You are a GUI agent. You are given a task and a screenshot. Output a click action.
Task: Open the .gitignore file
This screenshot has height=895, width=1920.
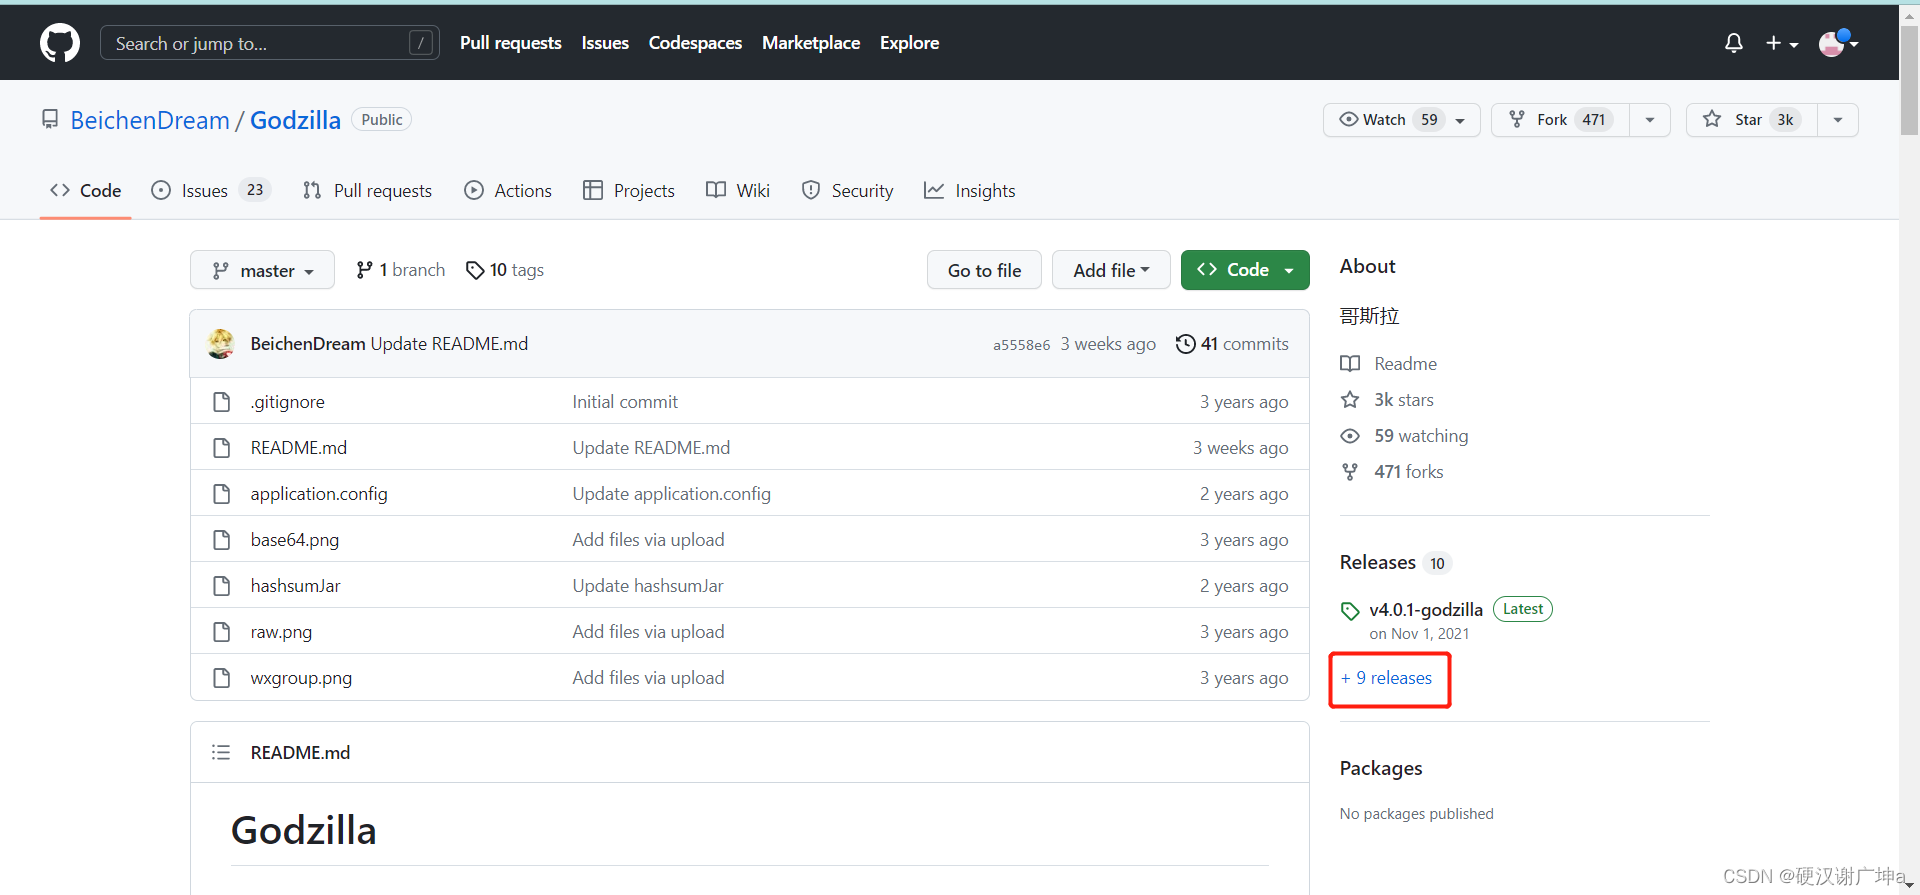(x=288, y=402)
